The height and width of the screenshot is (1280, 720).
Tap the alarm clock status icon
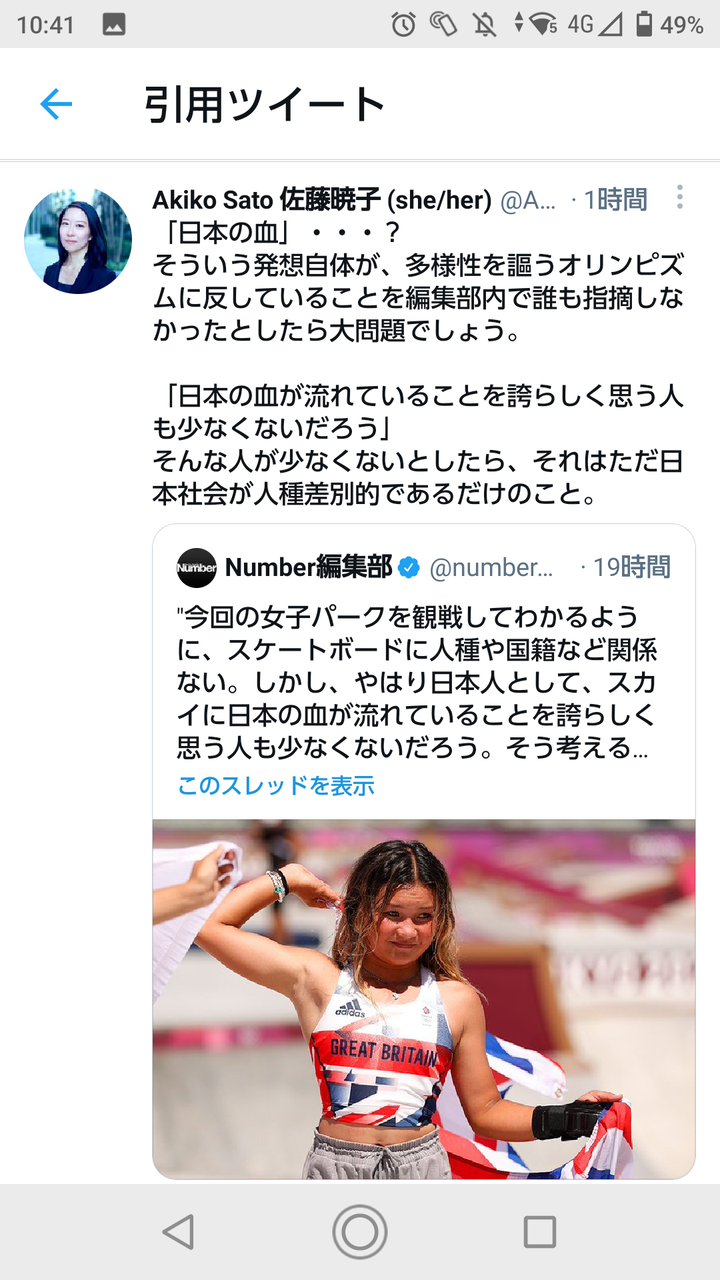[403, 25]
